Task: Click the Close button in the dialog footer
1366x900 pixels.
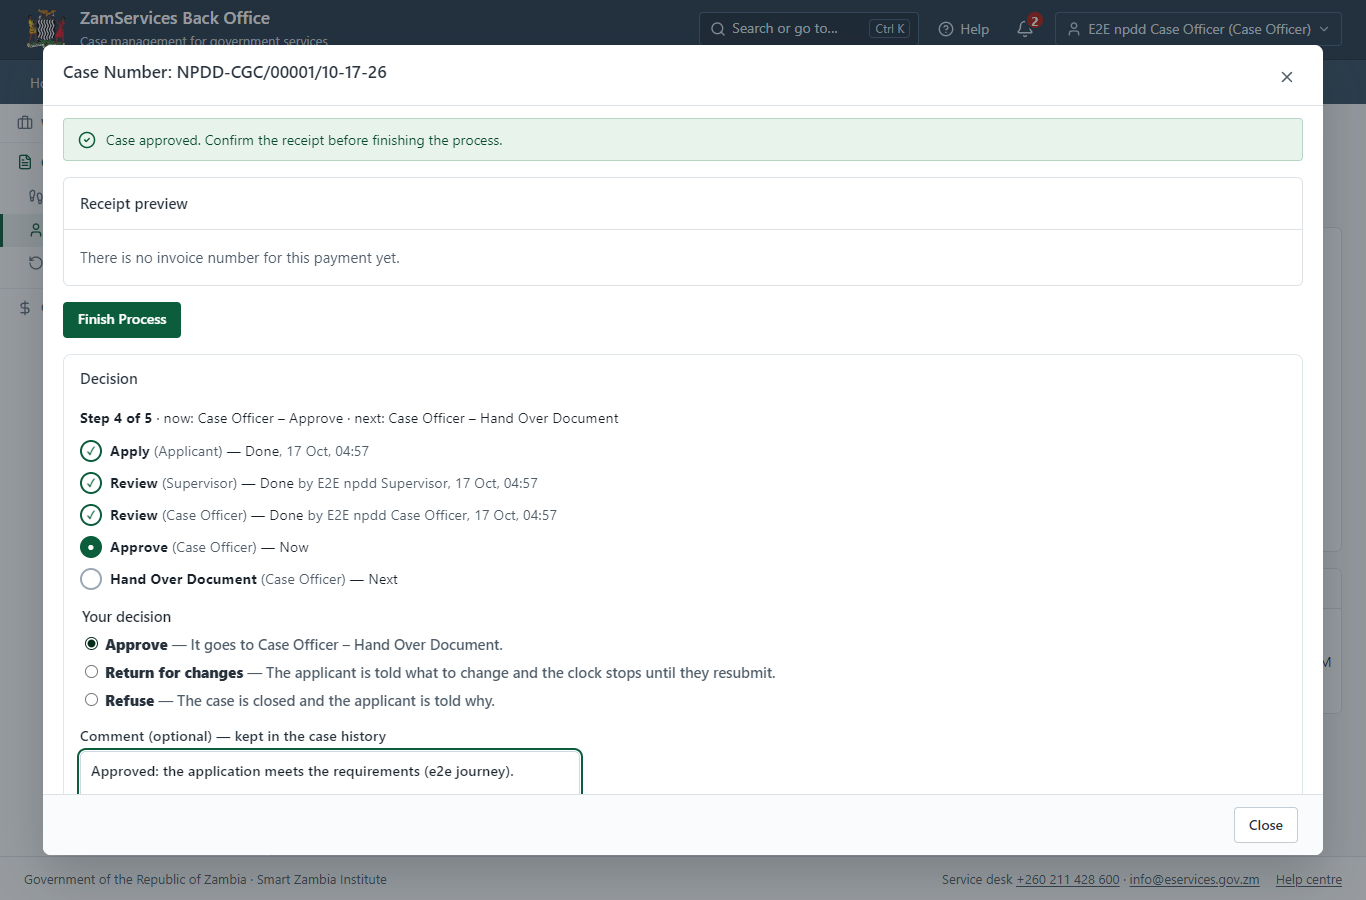Action: tap(1265, 825)
